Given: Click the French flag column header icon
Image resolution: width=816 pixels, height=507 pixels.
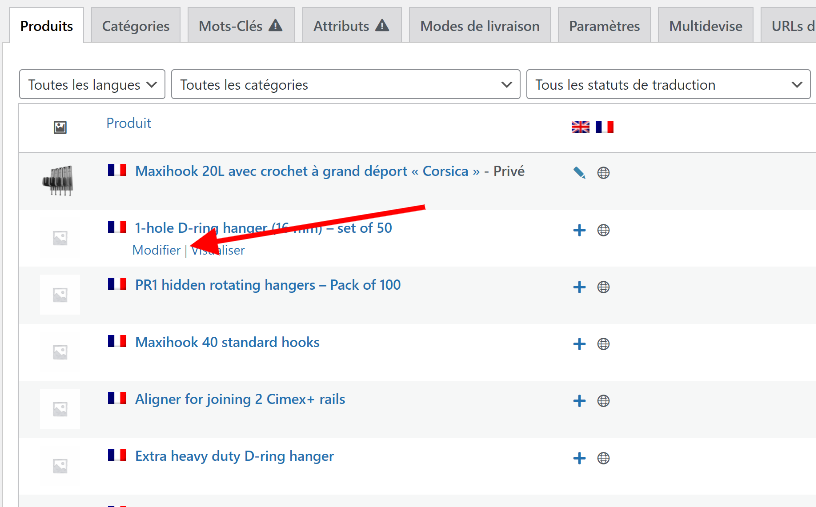Looking at the screenshot, I should click(605, 127).
